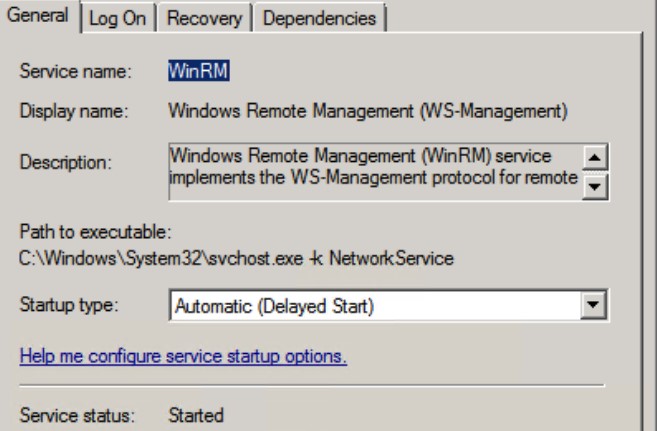657x431 pixels.
Task: Open the Help me configure service startup options link
Action: [183, 358]
